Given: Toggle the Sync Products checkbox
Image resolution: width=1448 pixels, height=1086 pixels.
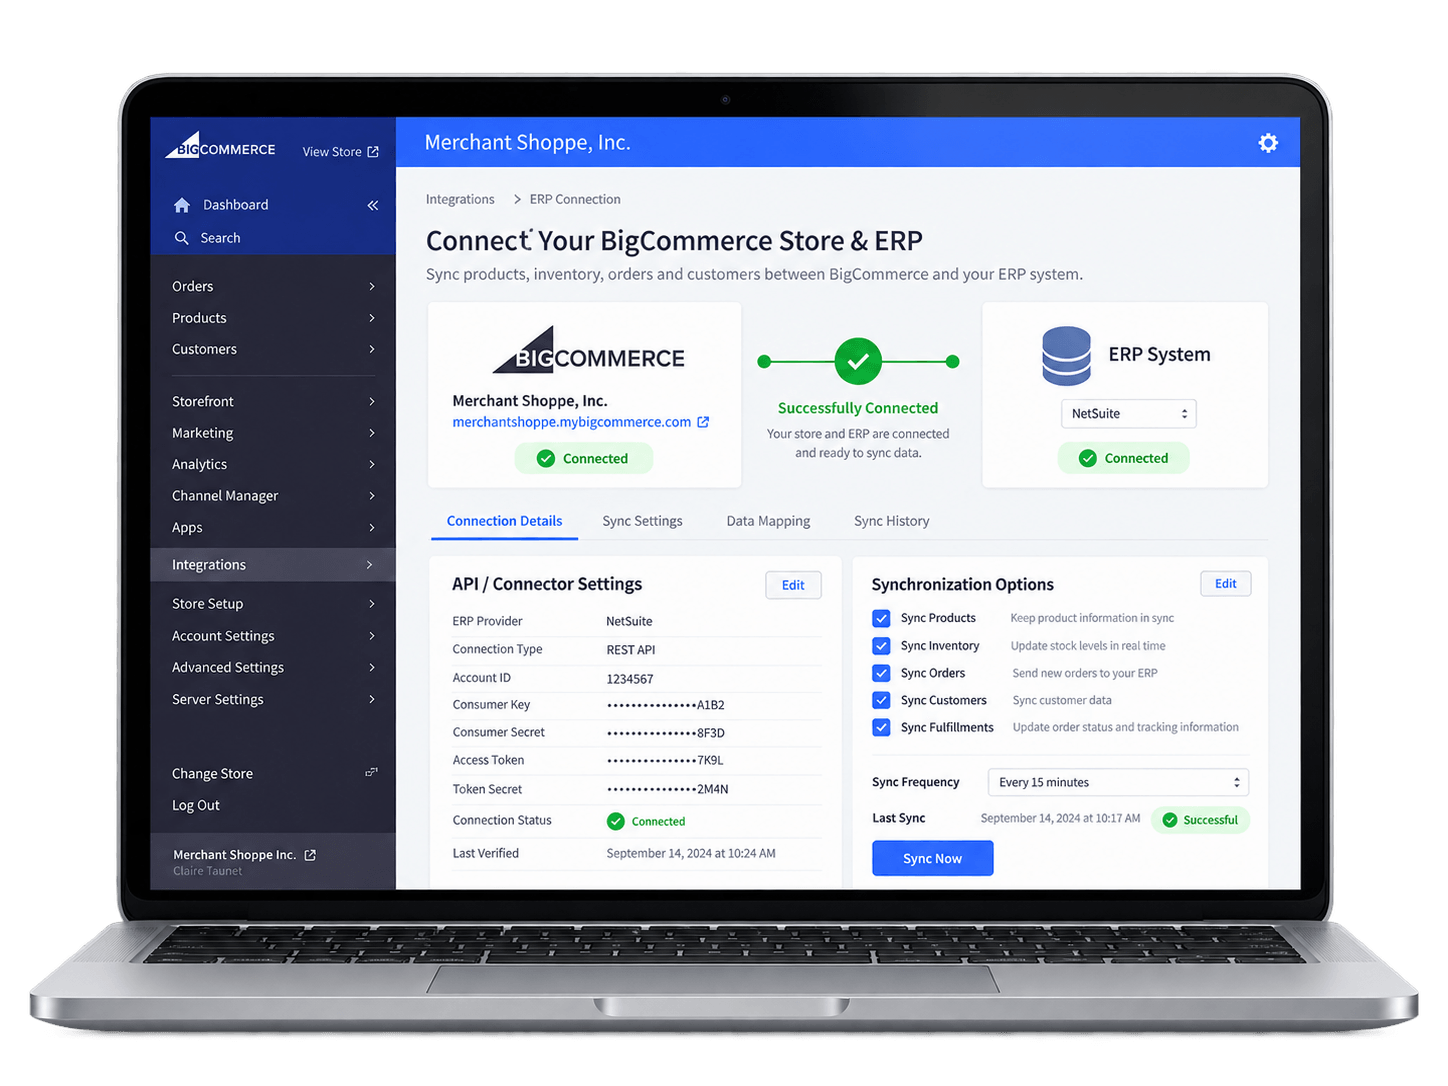Looking at the screenshot, I should [x=881, y=618].
